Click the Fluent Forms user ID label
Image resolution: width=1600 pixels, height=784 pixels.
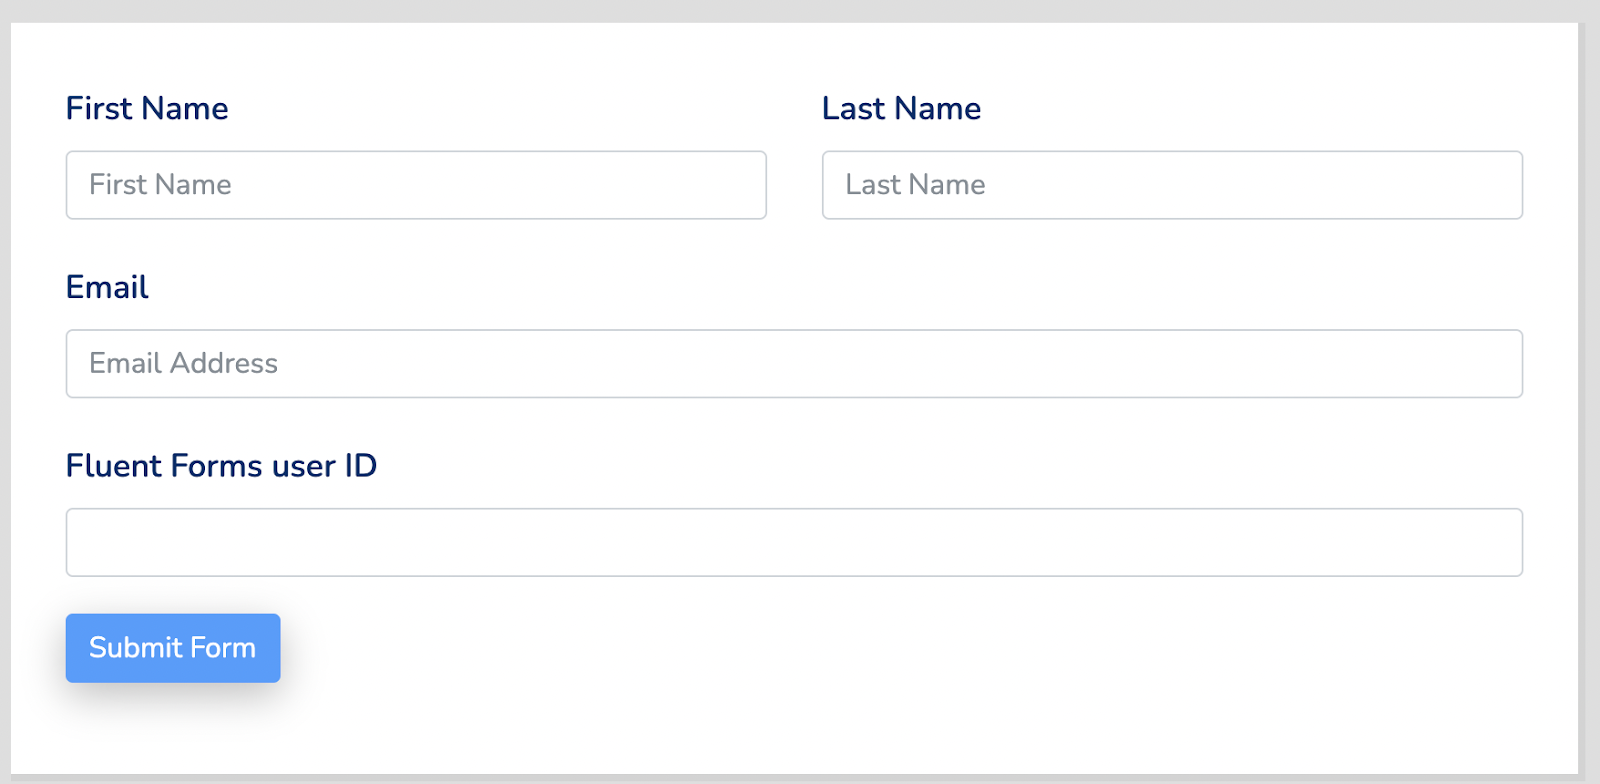221,466
